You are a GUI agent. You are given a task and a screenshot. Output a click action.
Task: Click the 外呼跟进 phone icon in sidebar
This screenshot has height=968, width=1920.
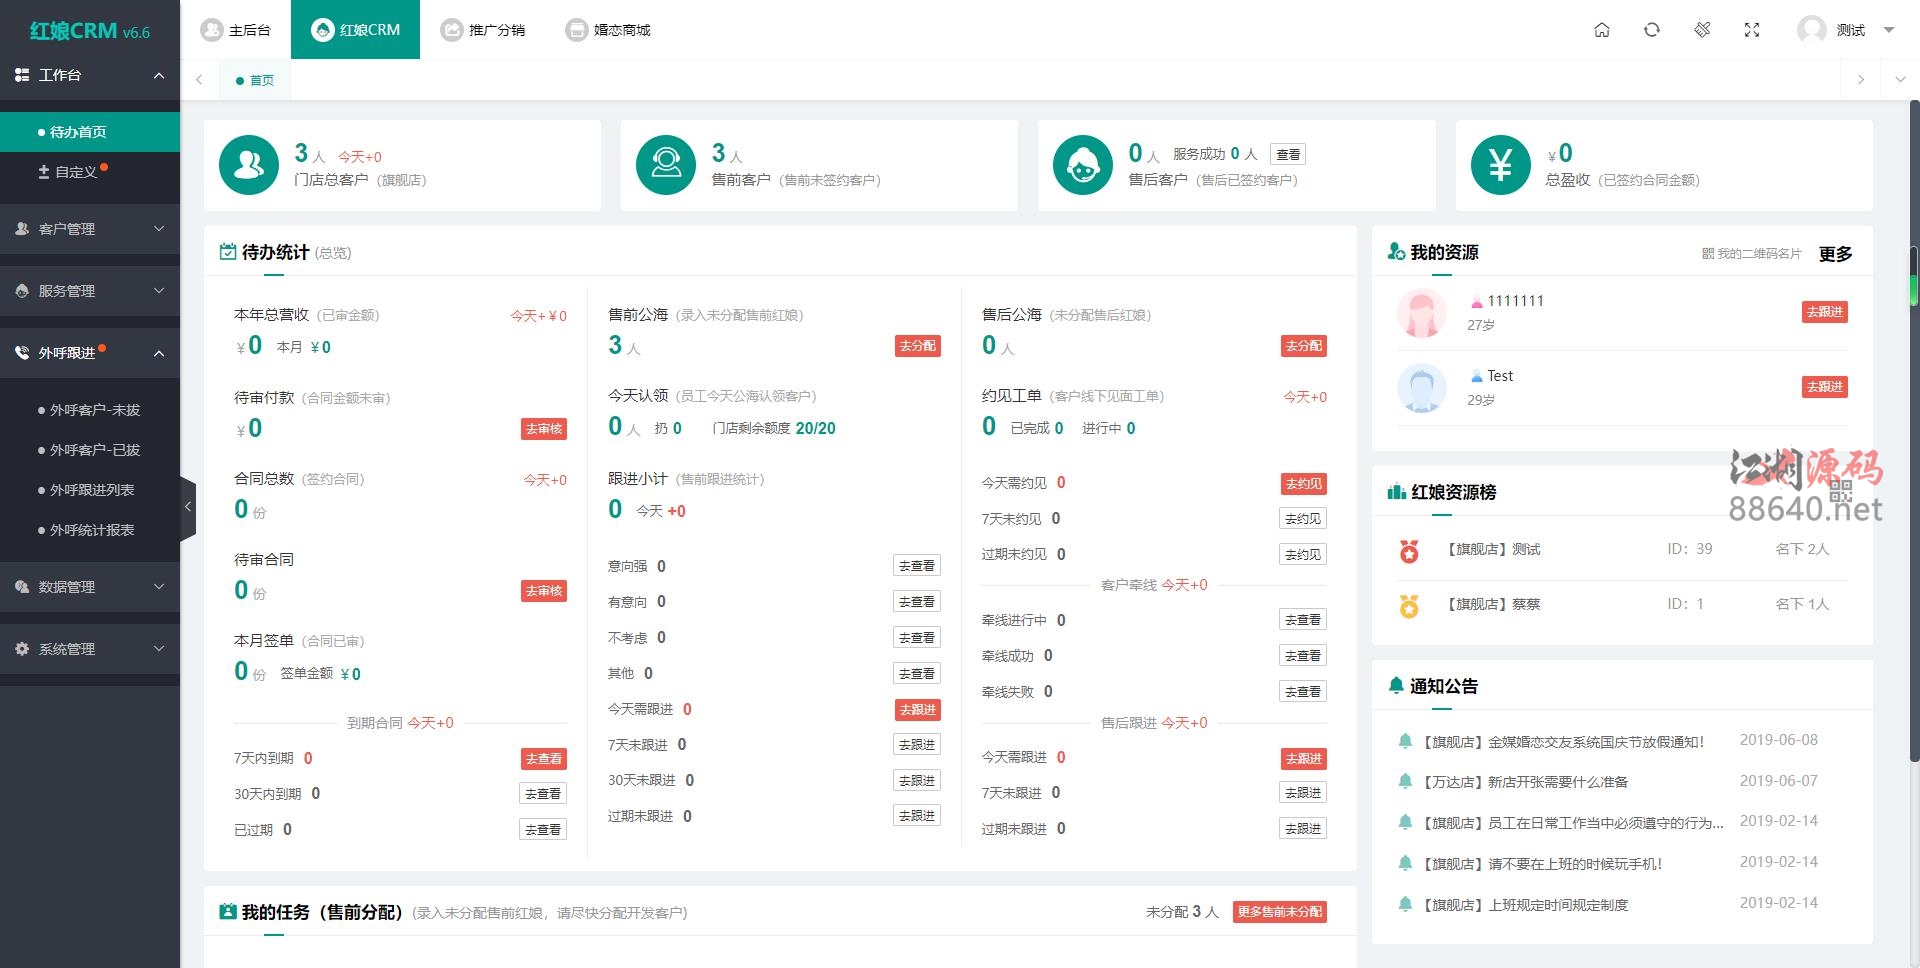coord(20,352)
